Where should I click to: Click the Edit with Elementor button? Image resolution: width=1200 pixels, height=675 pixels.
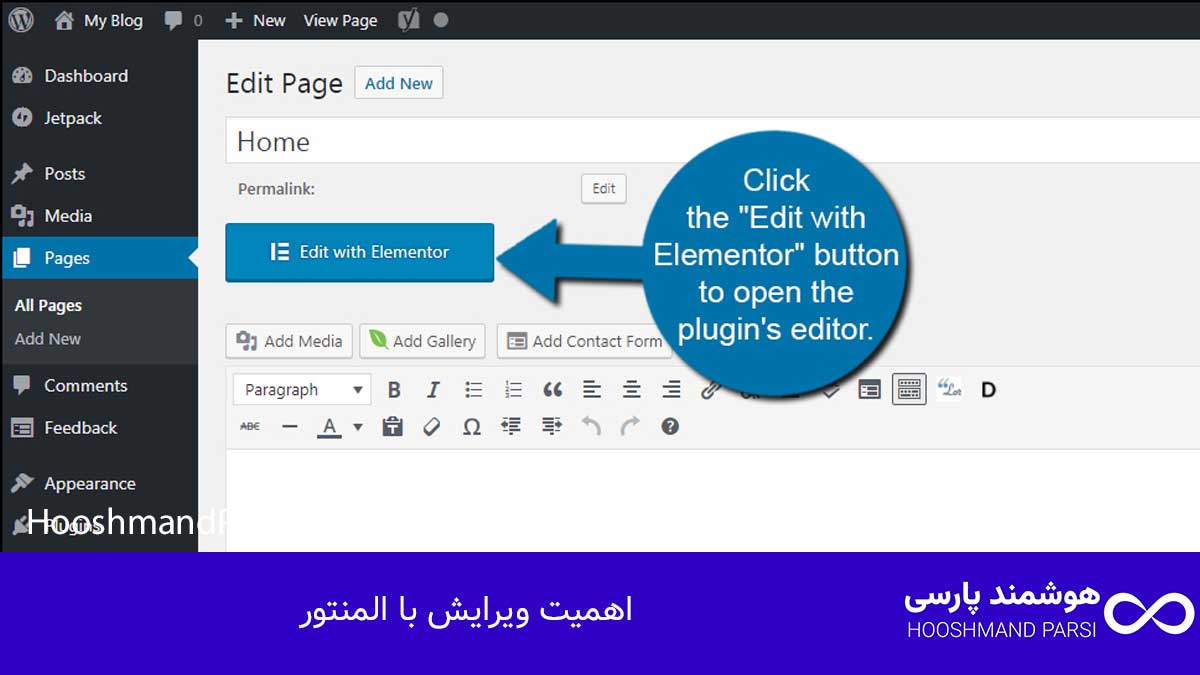(x=360, y=252)
